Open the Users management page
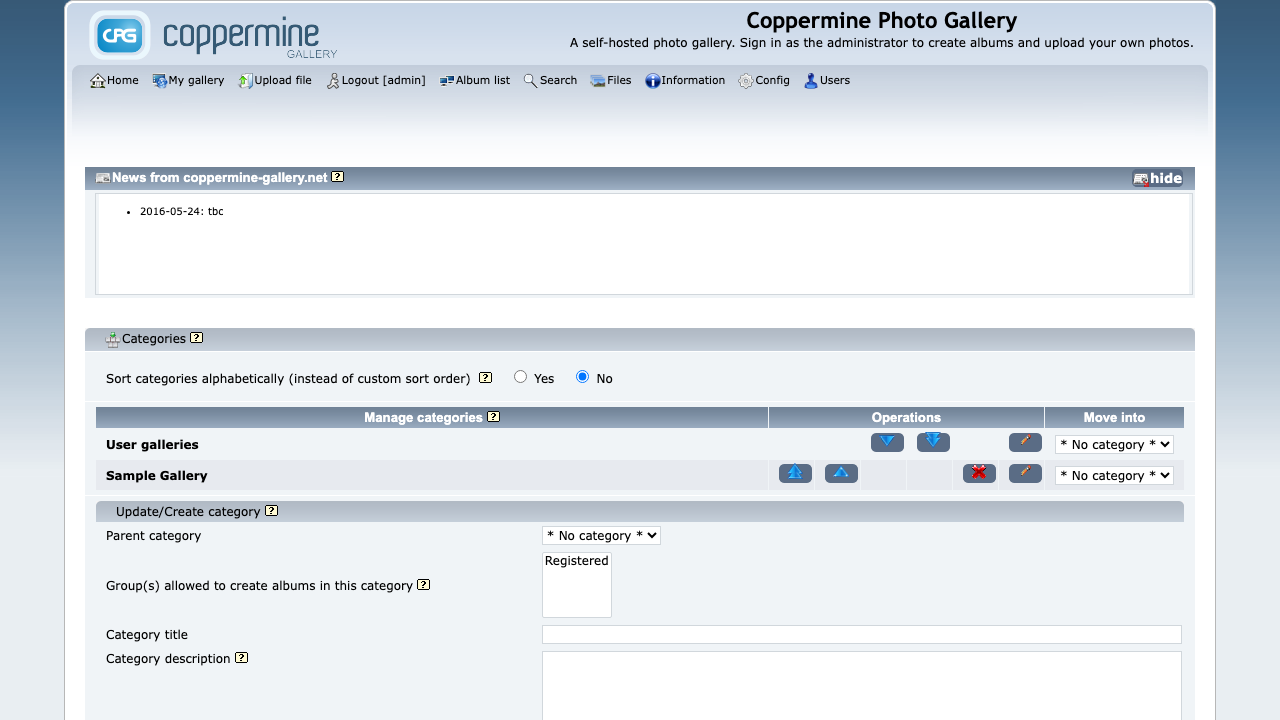Viewport: 1280px width, 720px height. (827, 80)
